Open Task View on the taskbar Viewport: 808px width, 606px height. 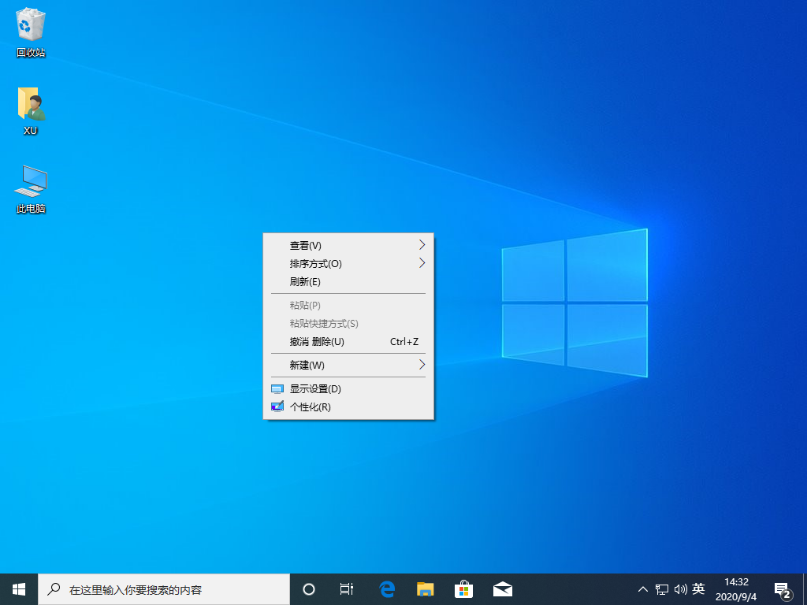(346, 589)
